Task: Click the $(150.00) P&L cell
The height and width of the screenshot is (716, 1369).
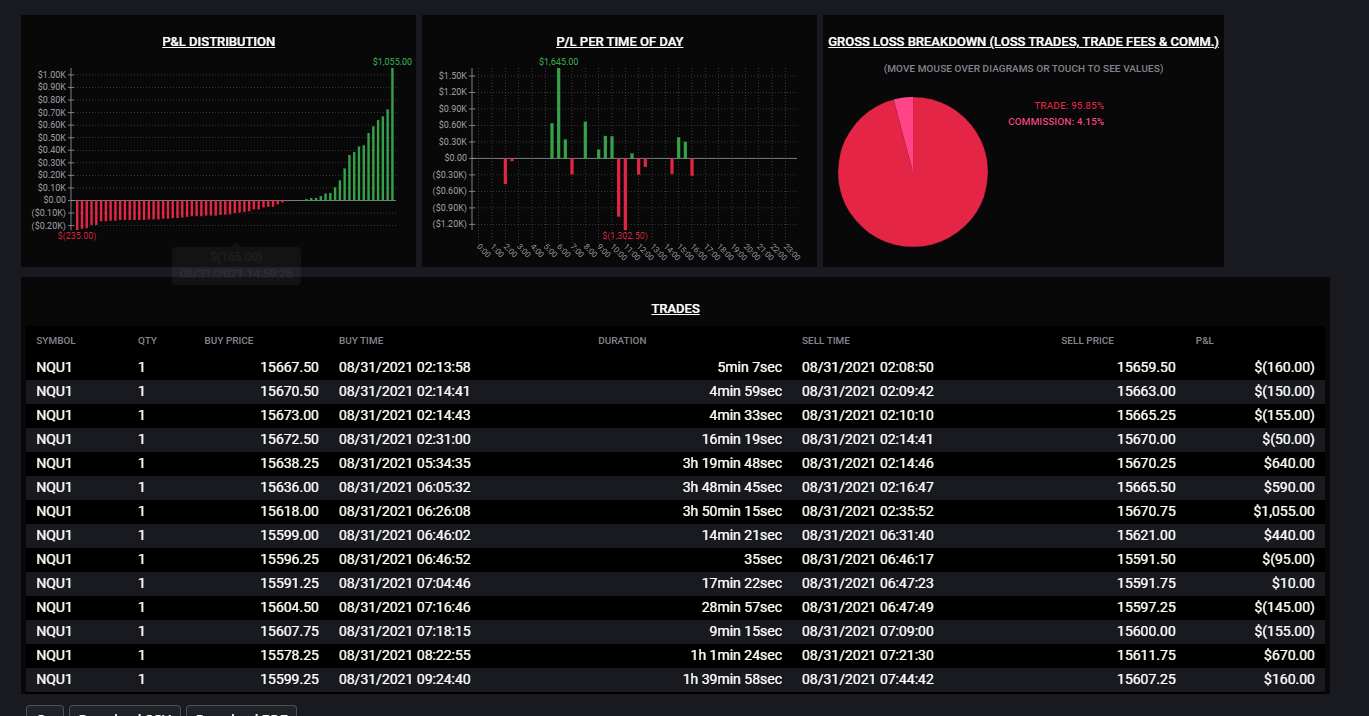Action: tap(1284, 392)
